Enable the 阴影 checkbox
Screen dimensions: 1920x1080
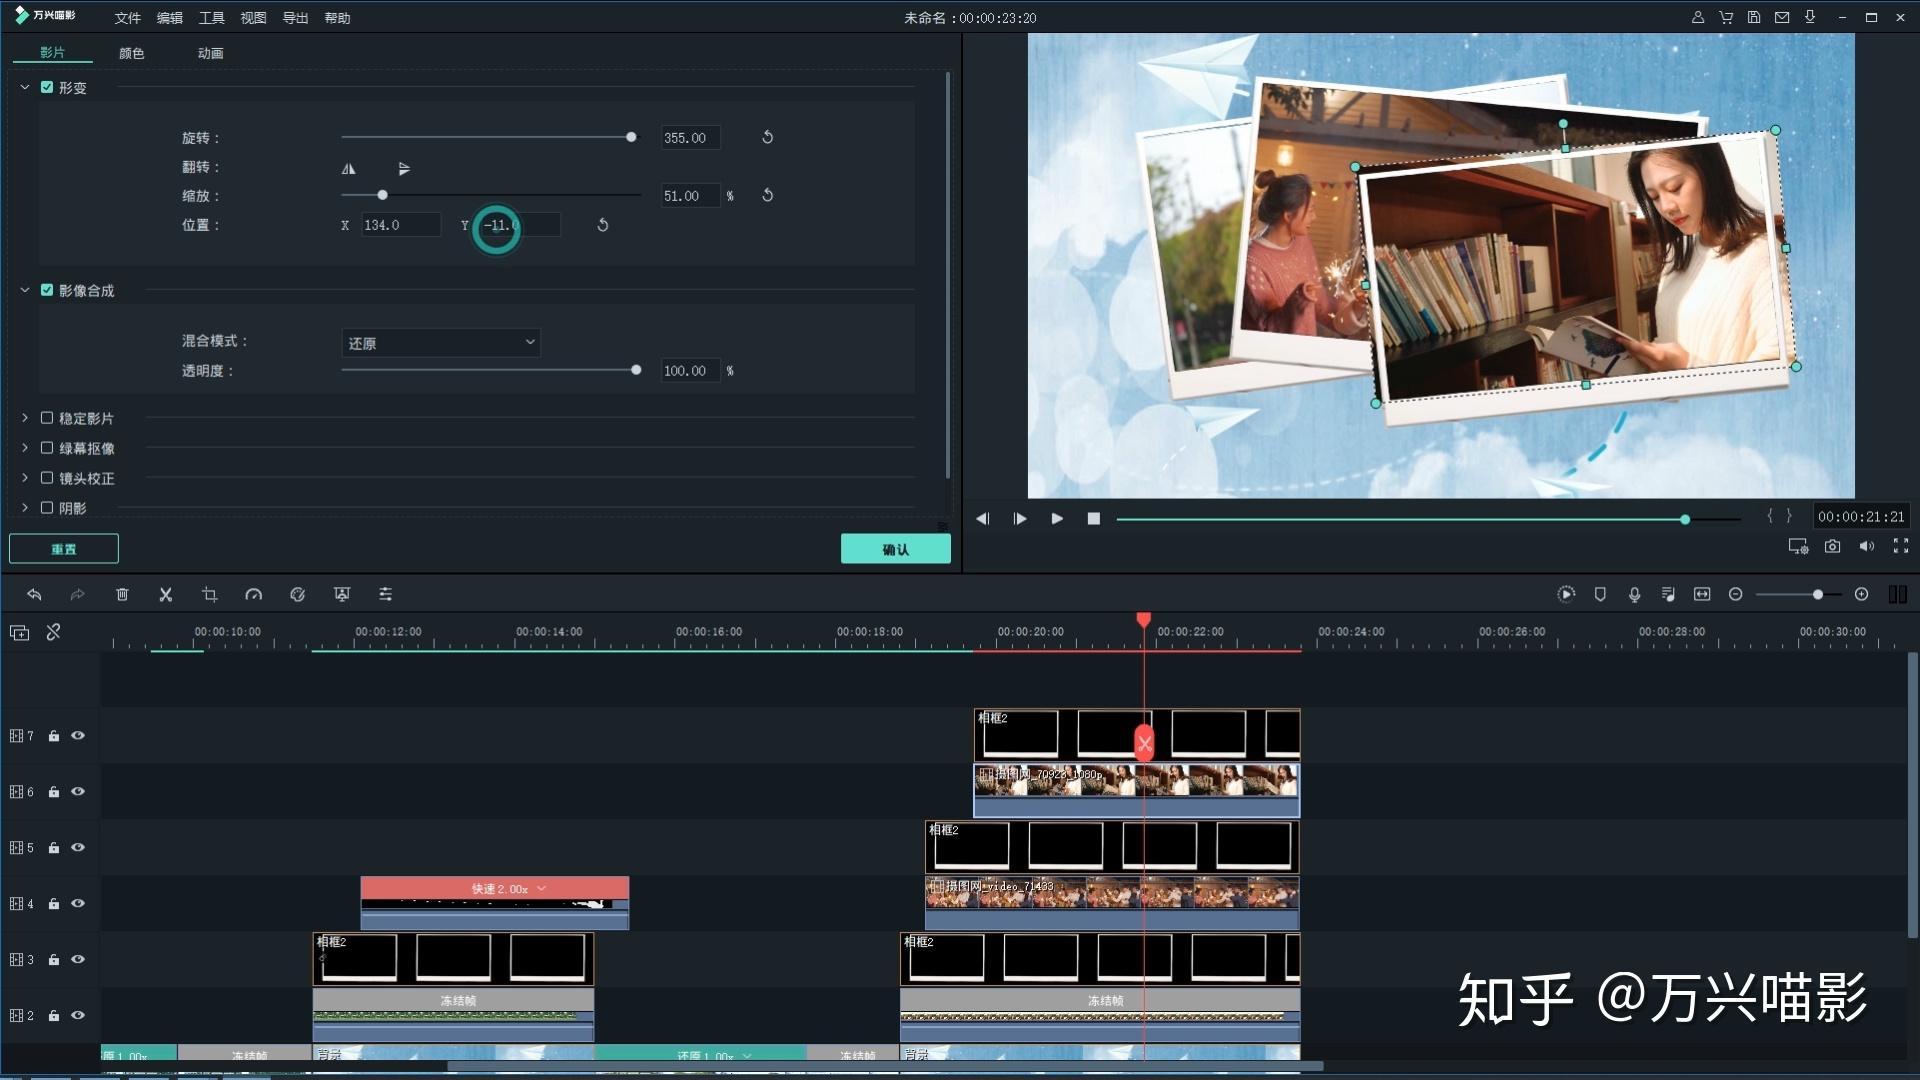[x=47, y=508]
